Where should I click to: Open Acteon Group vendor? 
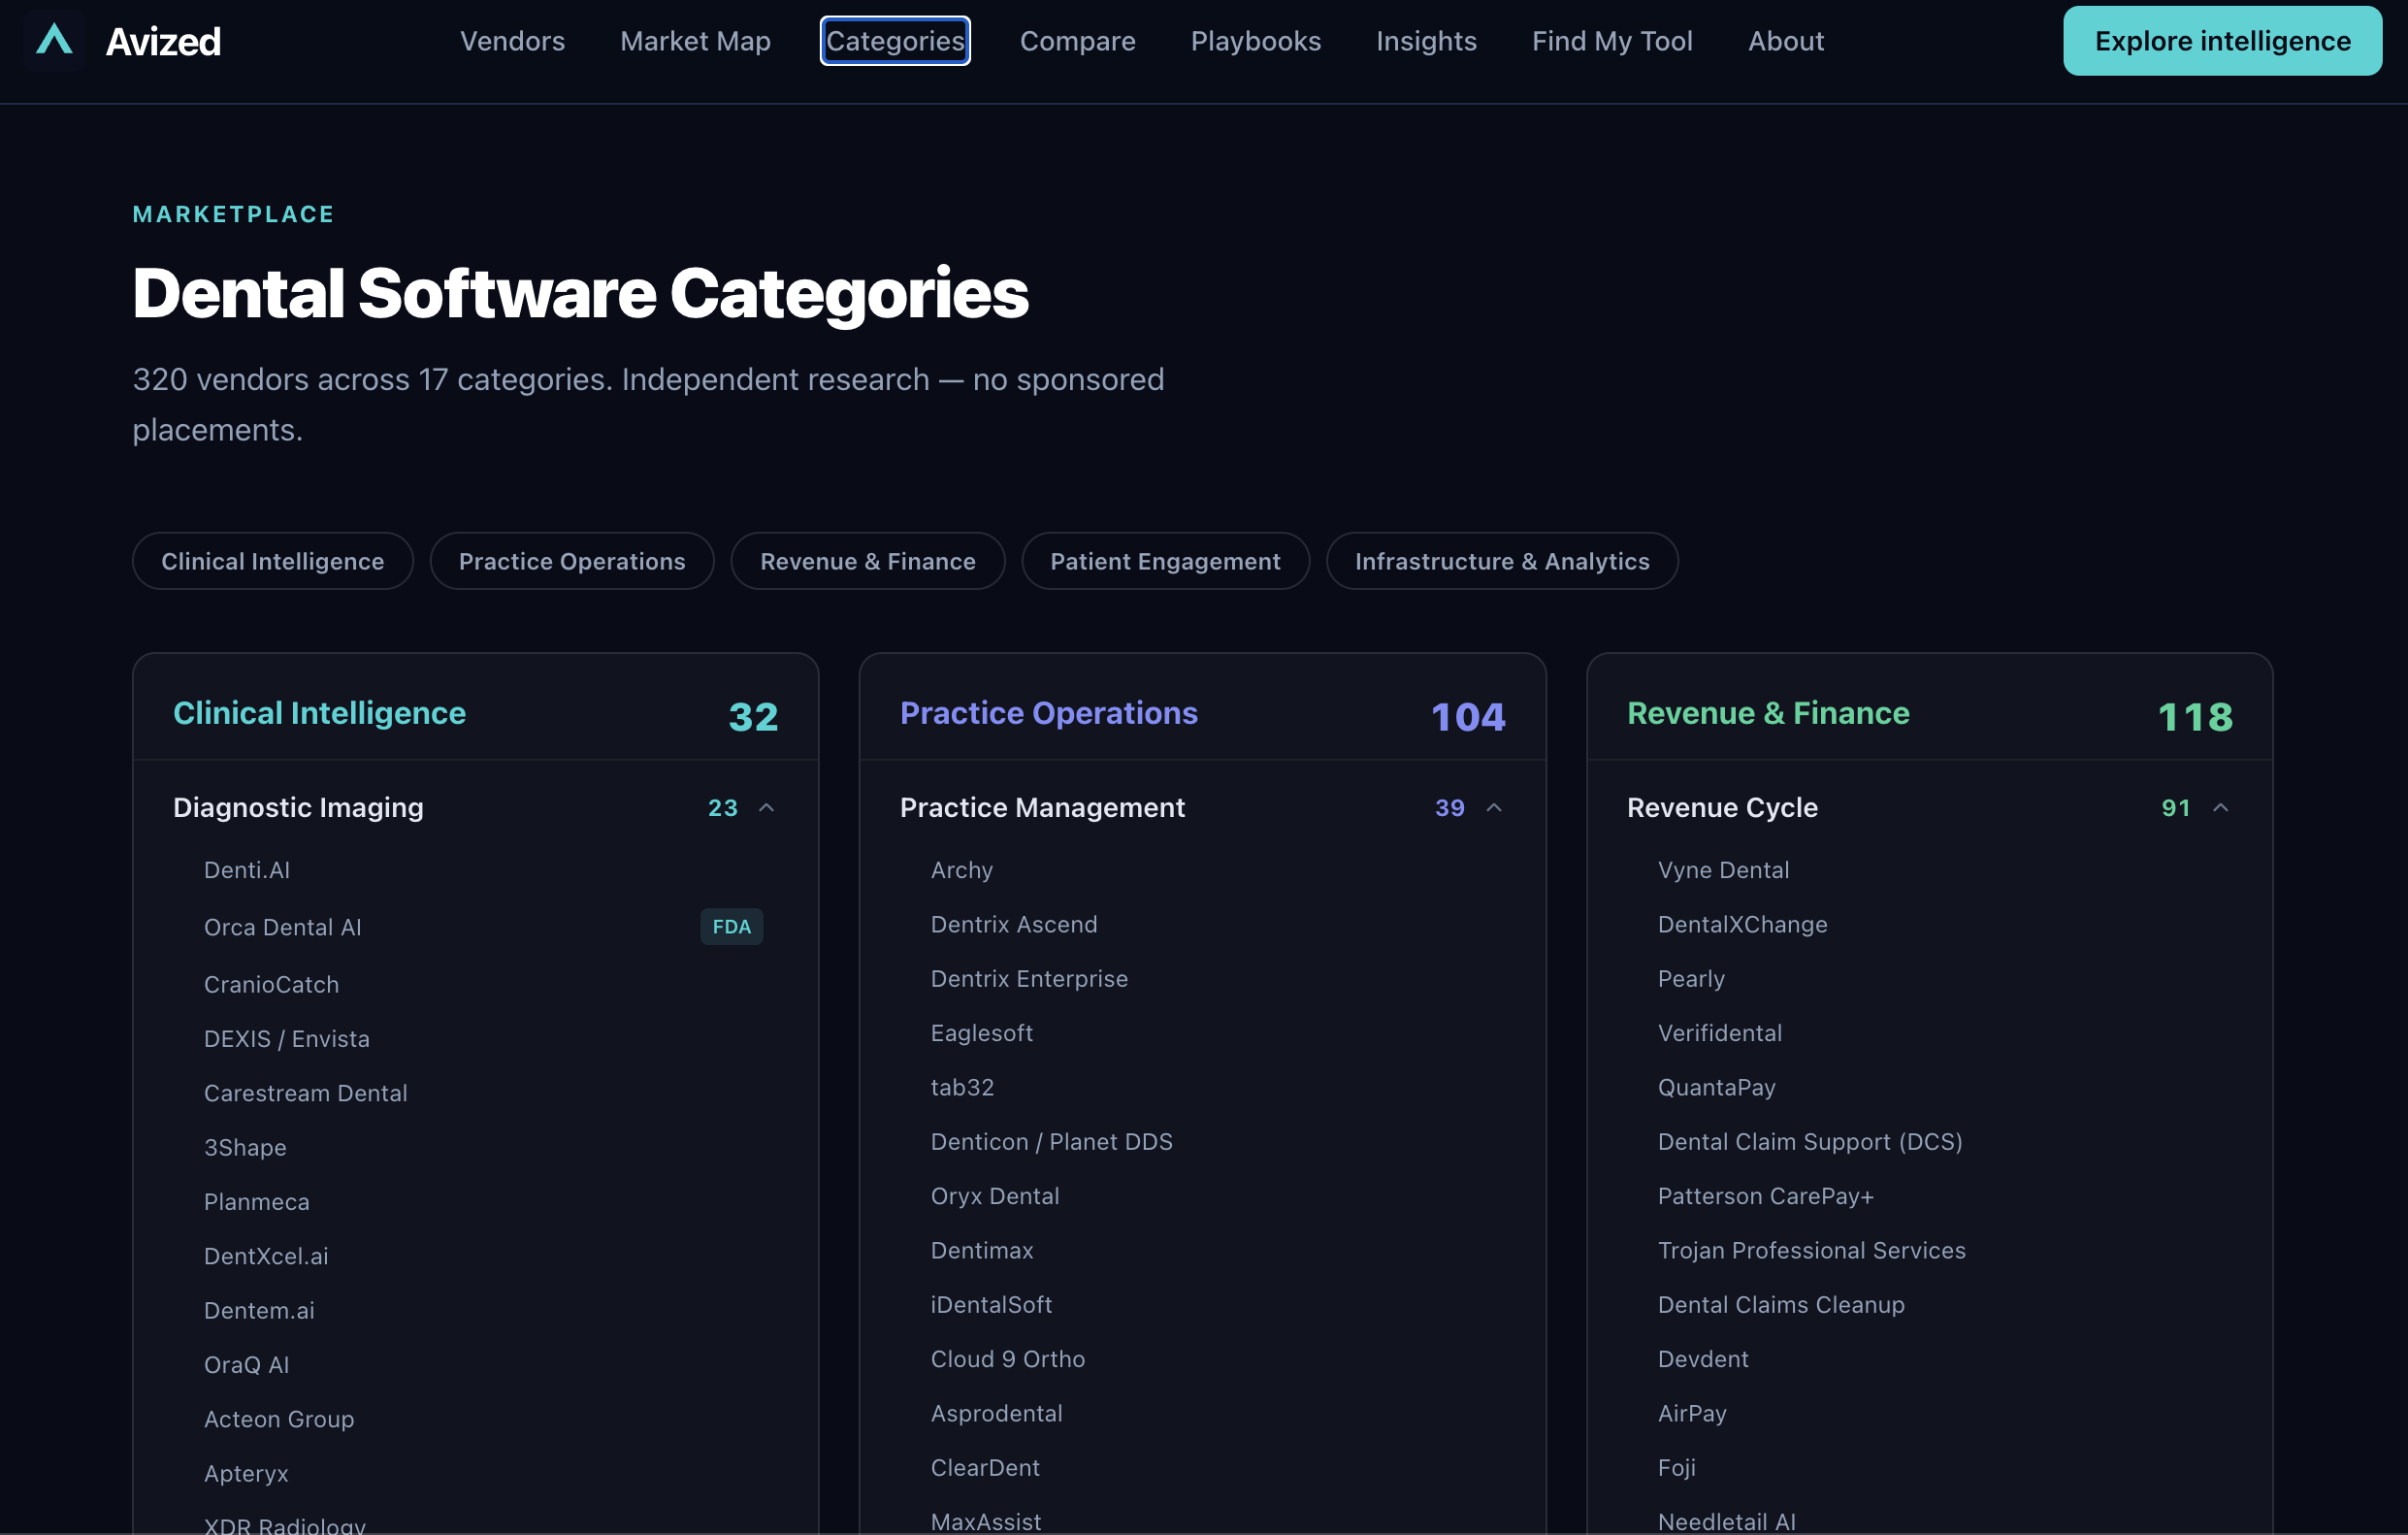tap(279, 1419)
